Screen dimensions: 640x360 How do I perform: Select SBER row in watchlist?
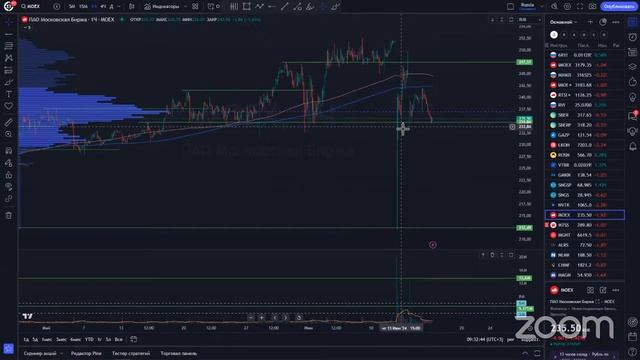tap(584, 115)
